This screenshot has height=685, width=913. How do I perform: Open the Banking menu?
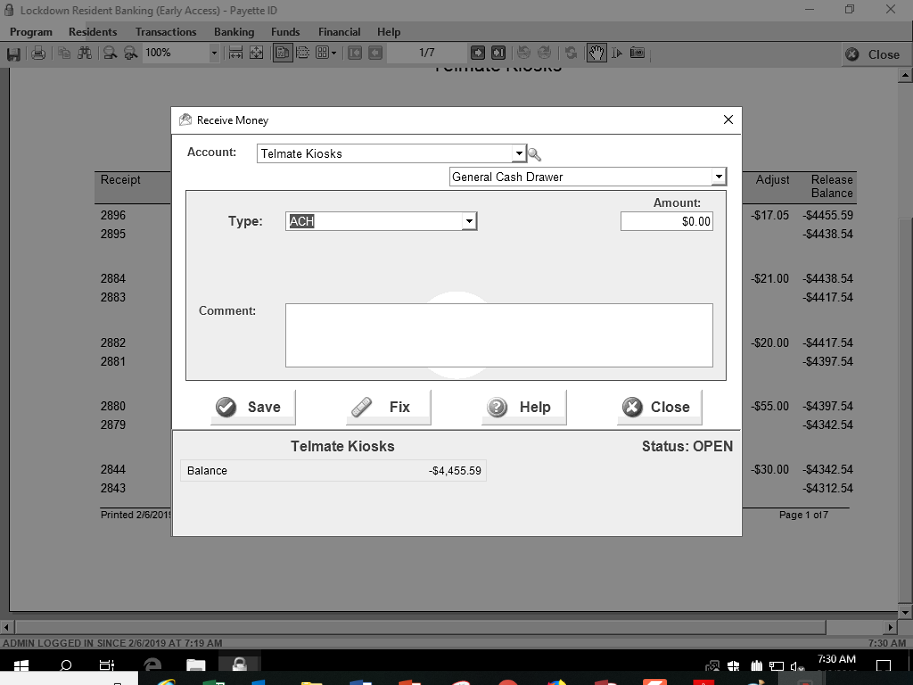click(234, 32)
